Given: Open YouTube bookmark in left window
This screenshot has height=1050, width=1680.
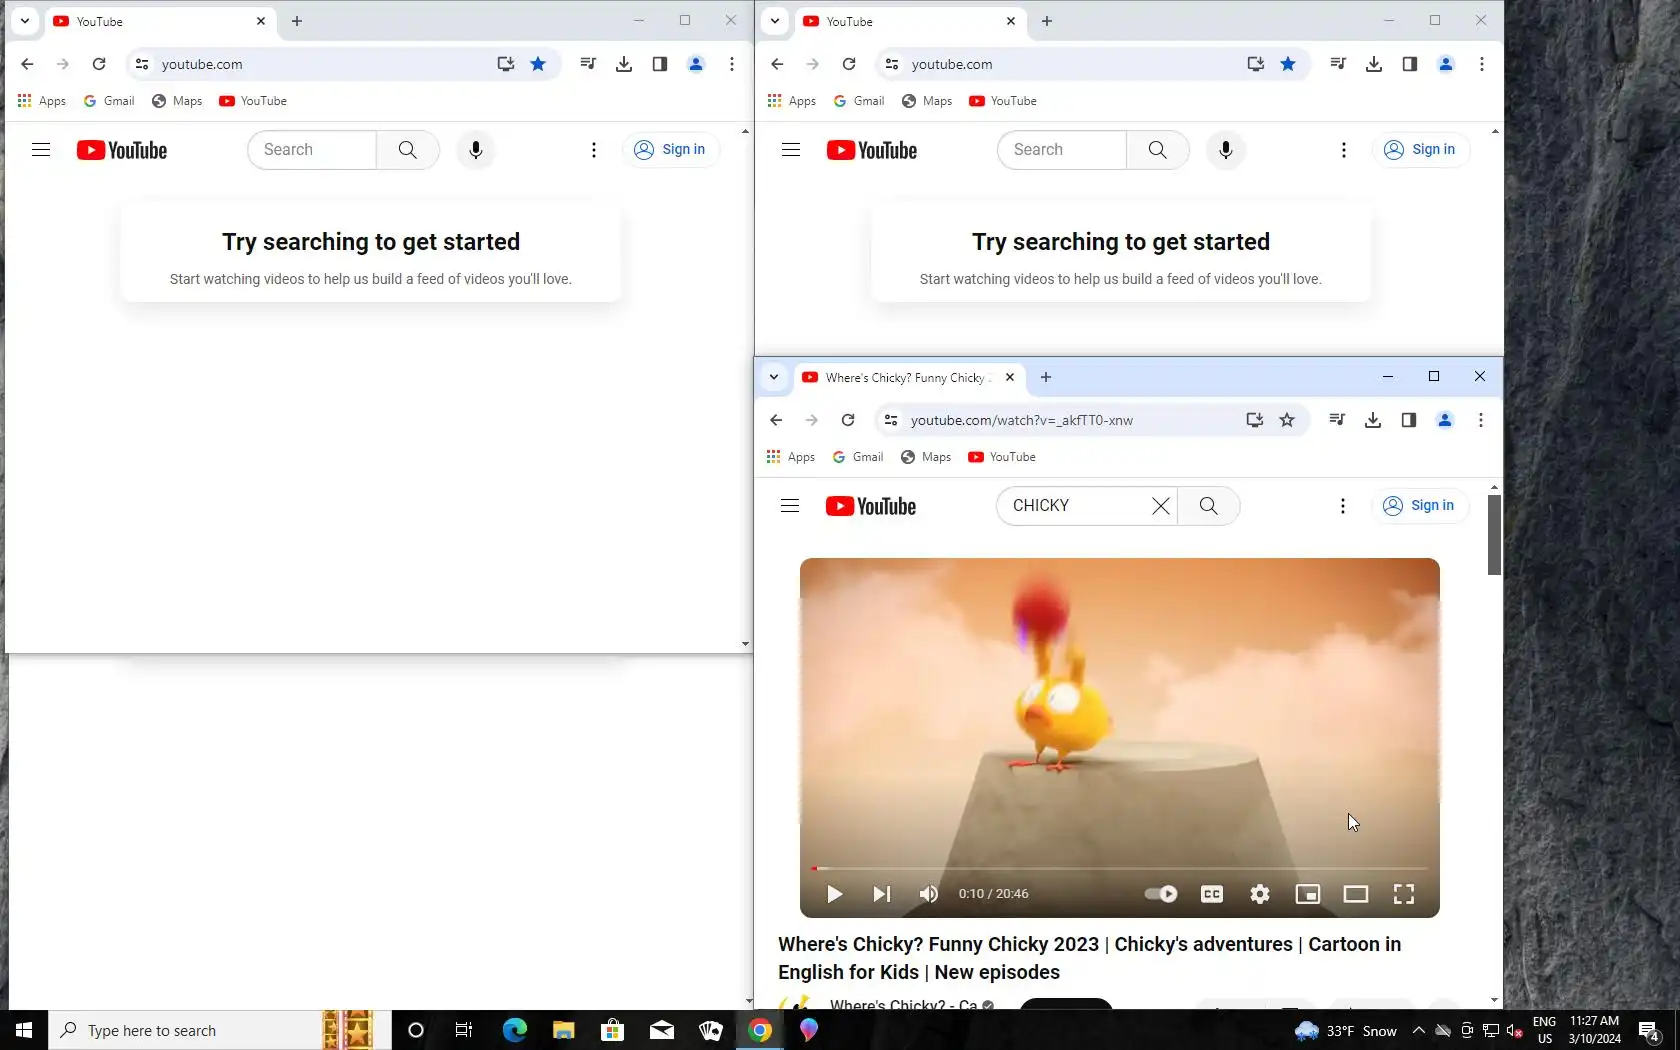Looking at the screenshot, I should click(x=253, y=101).
